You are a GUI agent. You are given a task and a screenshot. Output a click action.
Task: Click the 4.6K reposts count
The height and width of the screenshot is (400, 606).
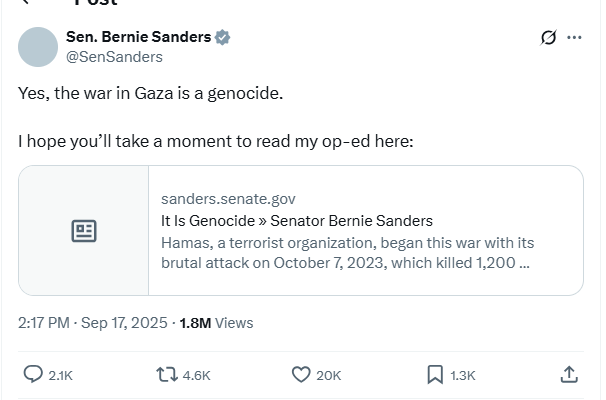pyautogui.click(x=197, y=376)
